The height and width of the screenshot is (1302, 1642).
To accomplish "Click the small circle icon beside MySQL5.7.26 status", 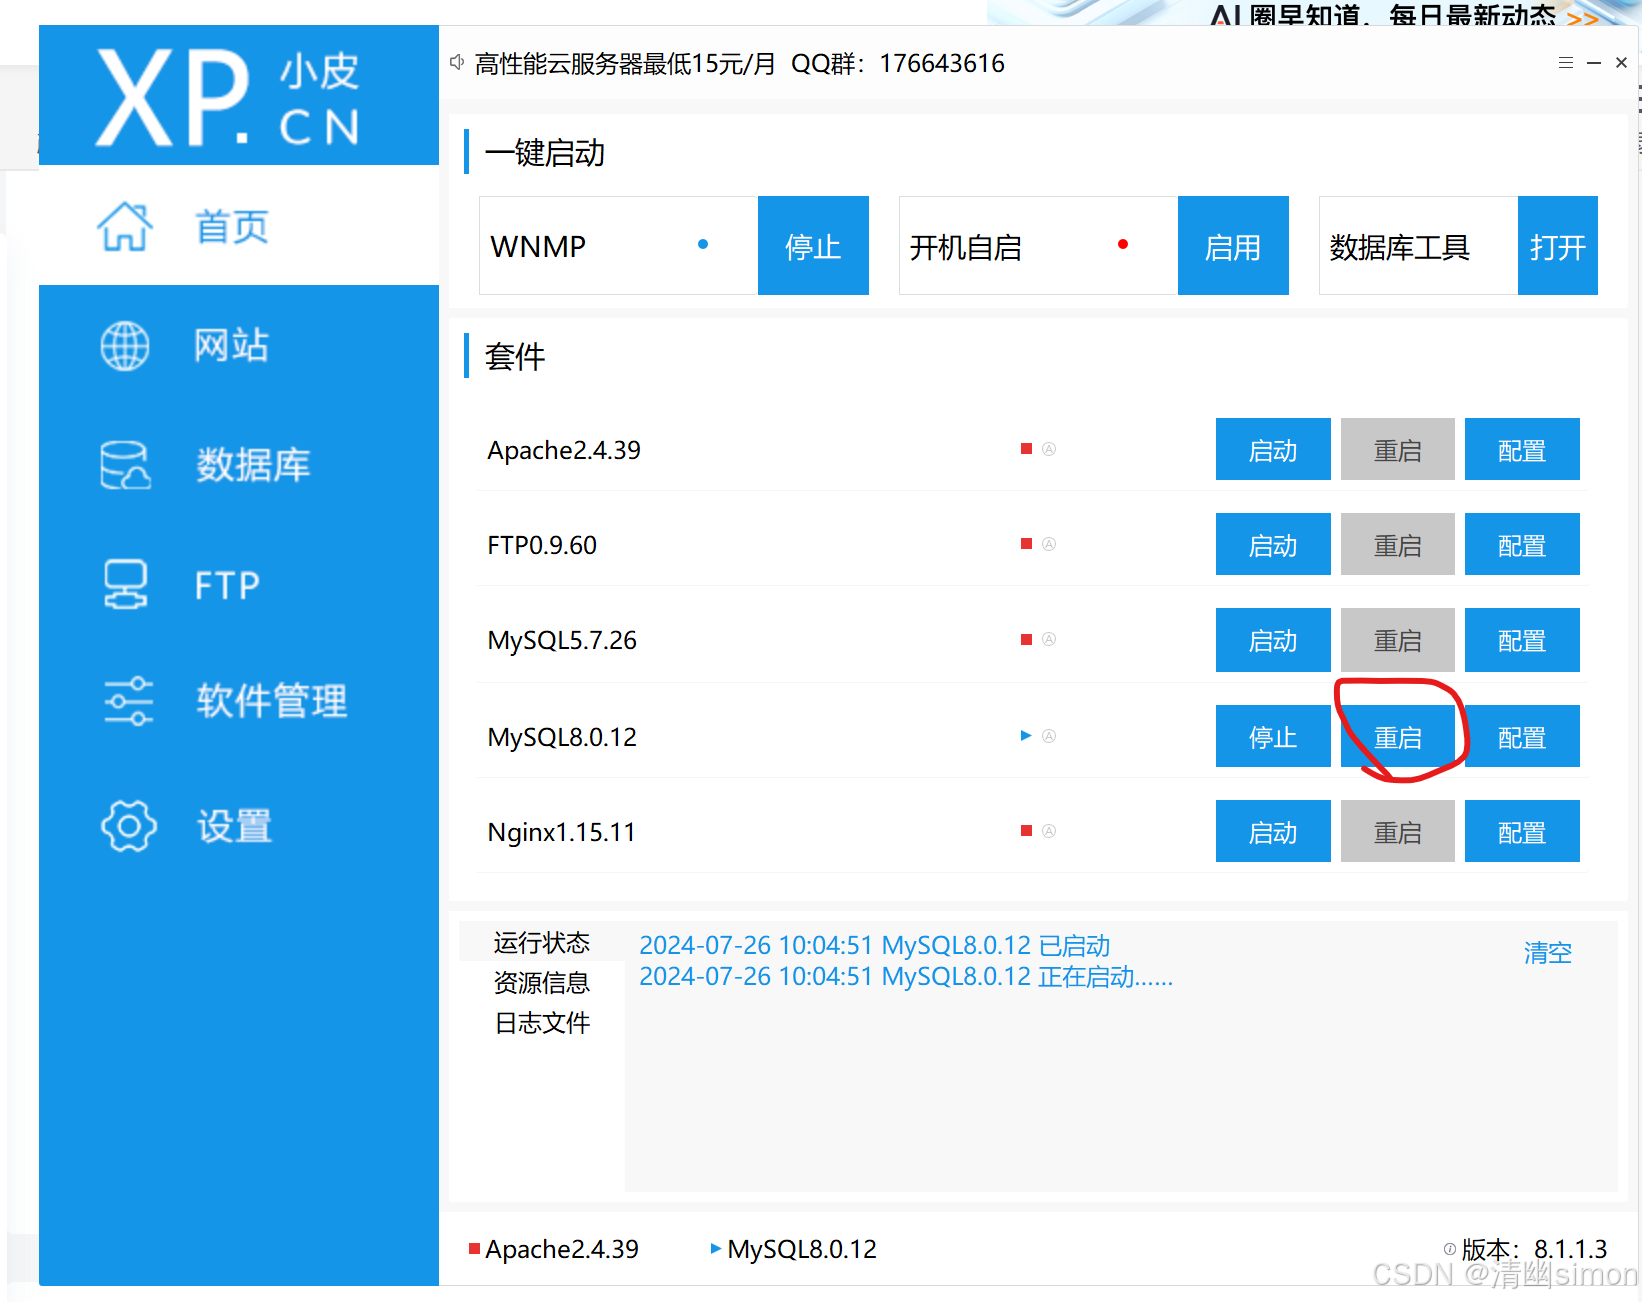I will [1049, 639].
